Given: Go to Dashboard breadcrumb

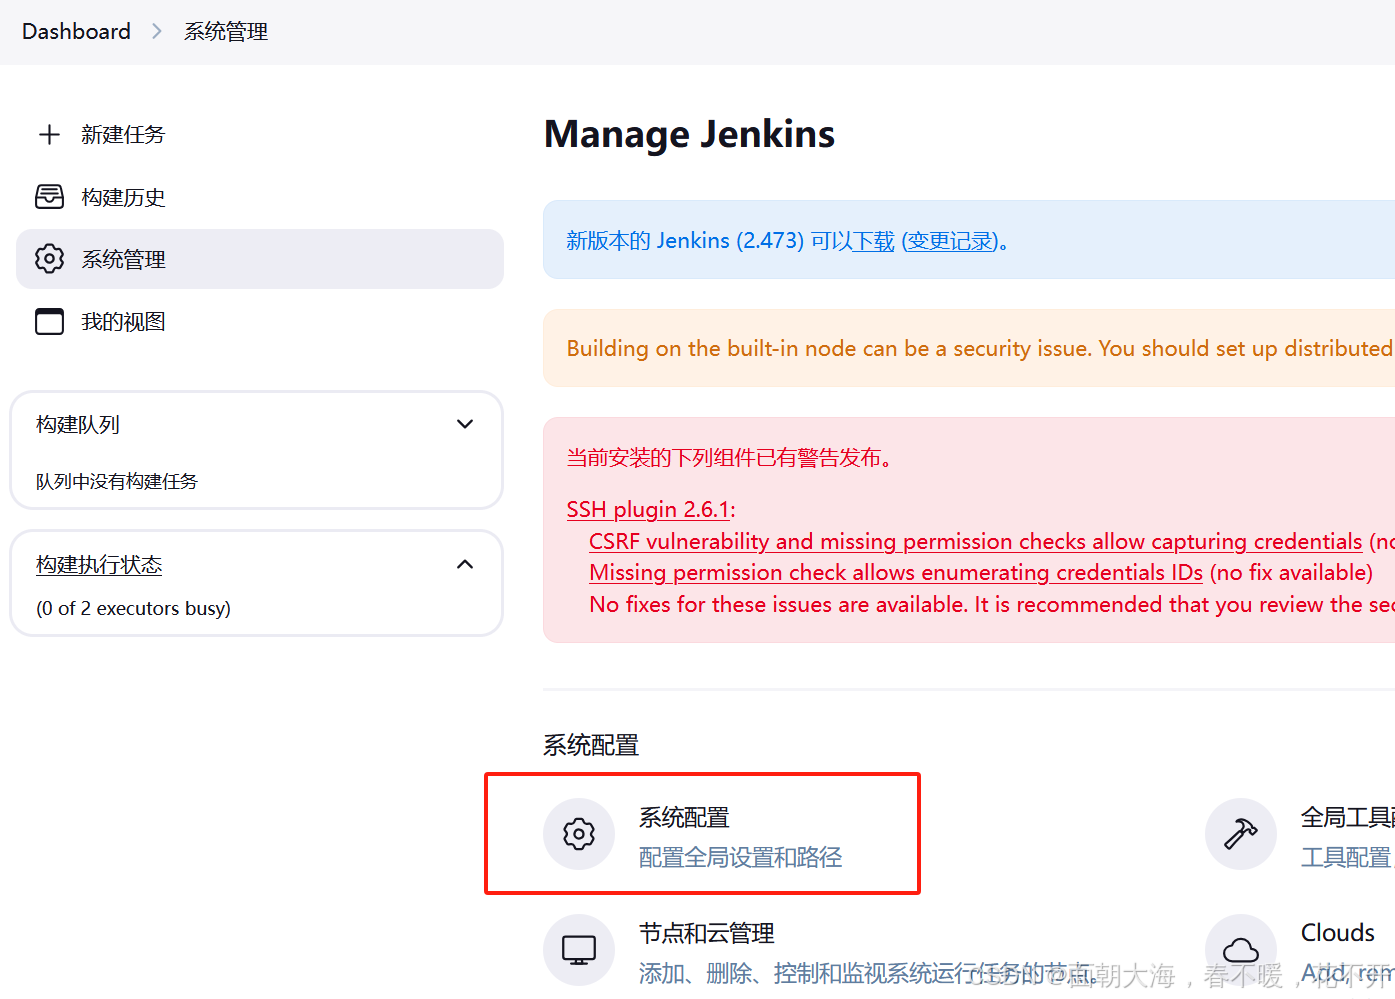Looking at the screenshot, I should 76,31.
